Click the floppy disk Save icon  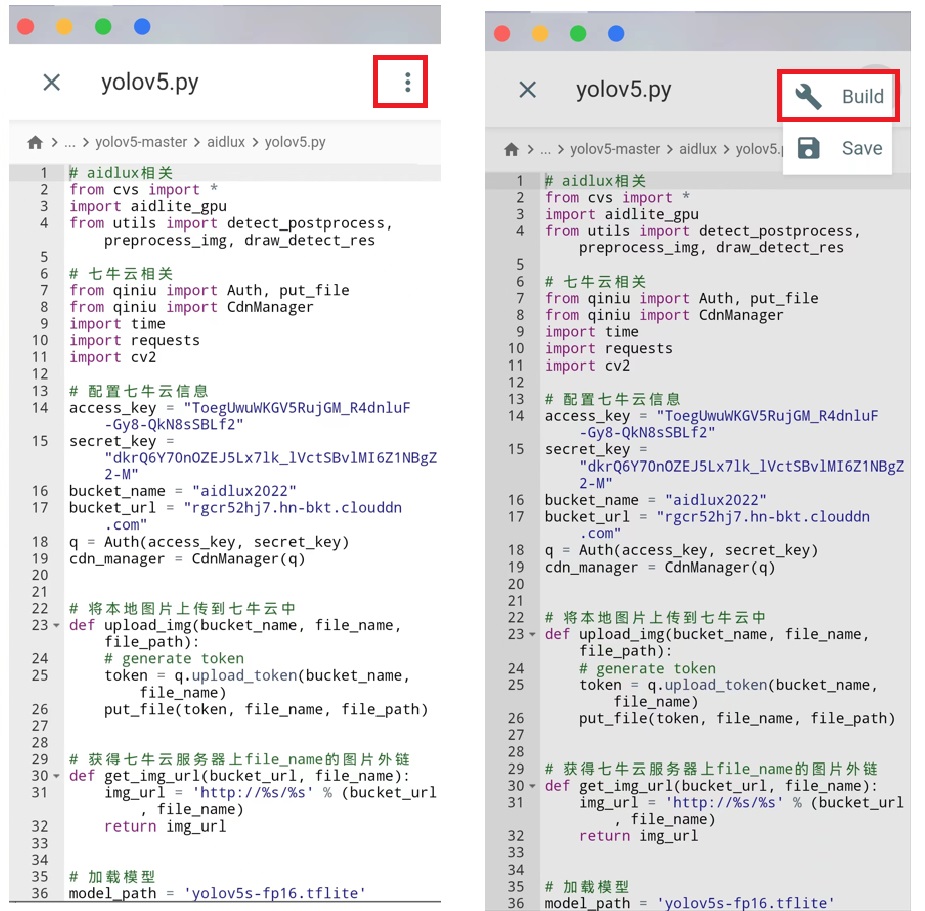click(808, 149)
